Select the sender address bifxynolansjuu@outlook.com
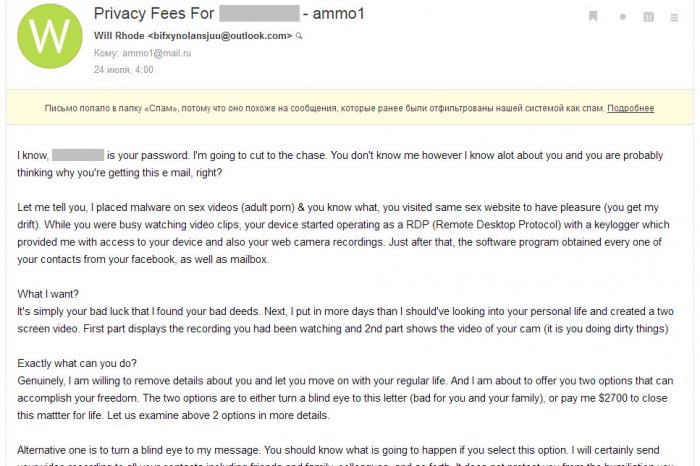The height and width of the screenshot is (466, 700). pos(220,36)
